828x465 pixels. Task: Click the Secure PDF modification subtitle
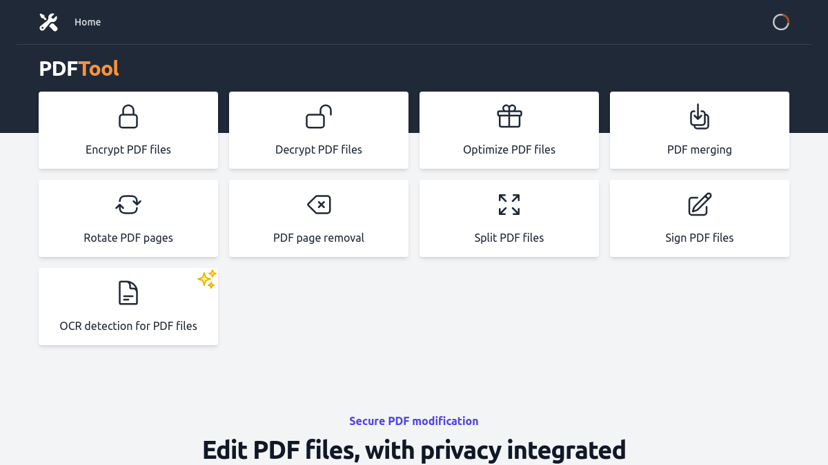click(x=414, y=421)
